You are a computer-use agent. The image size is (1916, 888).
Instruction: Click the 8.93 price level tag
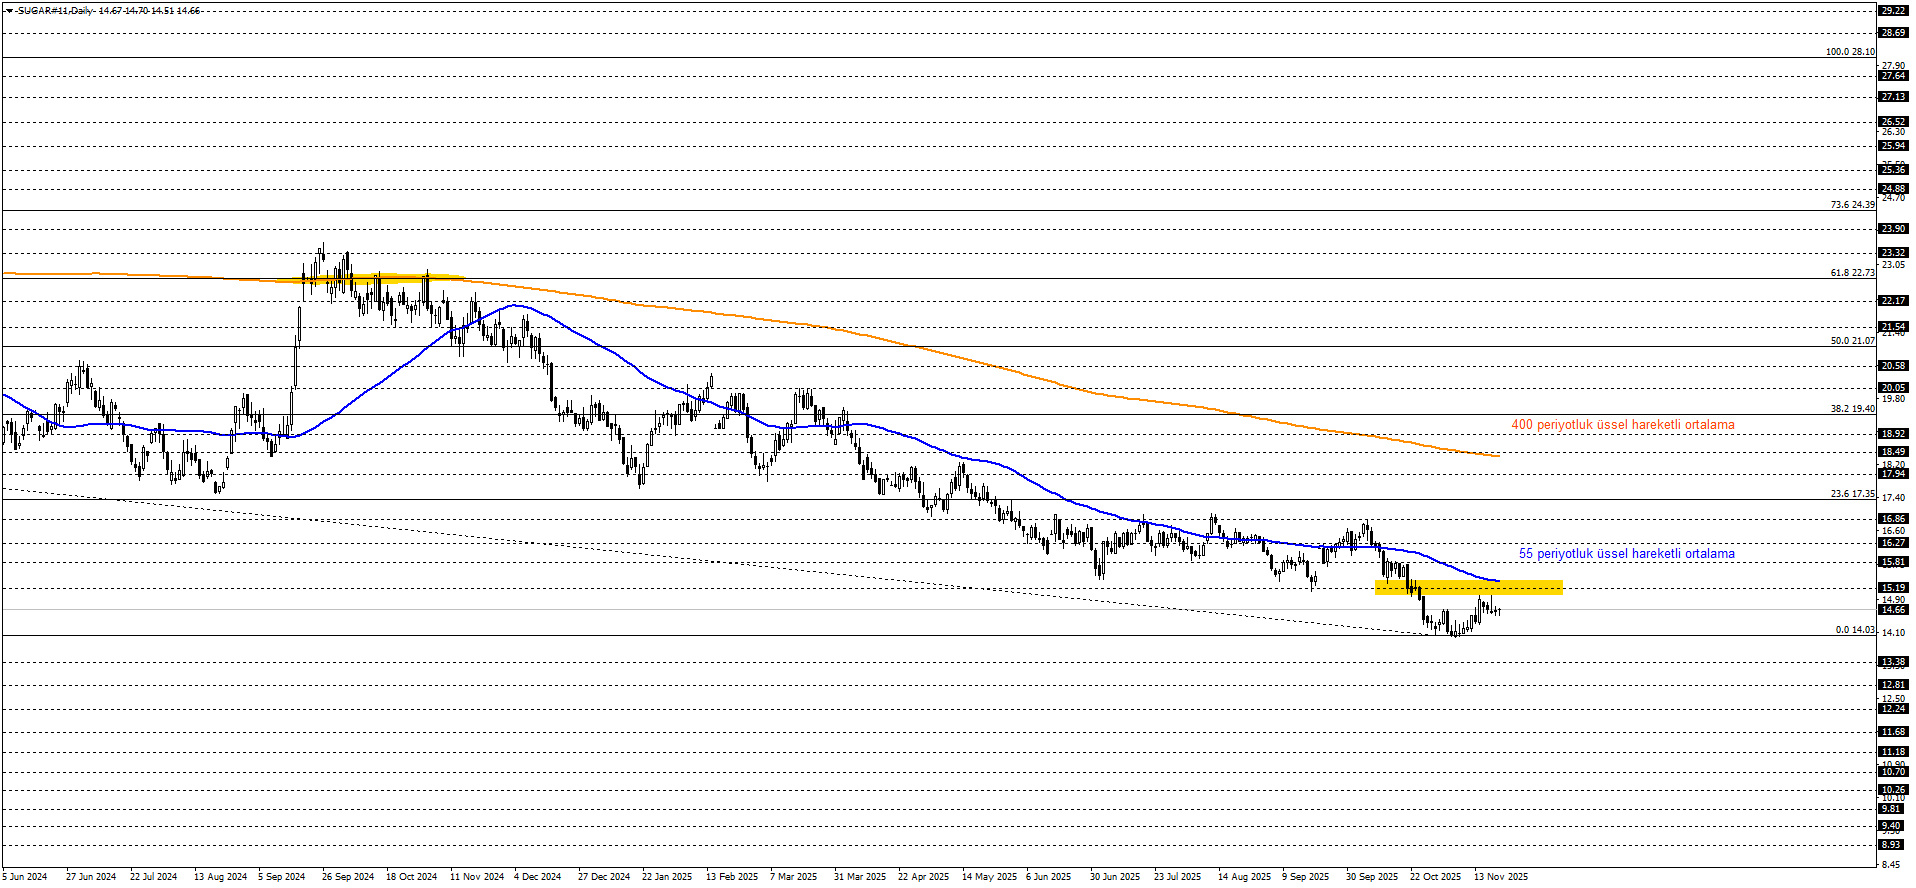1892,845
